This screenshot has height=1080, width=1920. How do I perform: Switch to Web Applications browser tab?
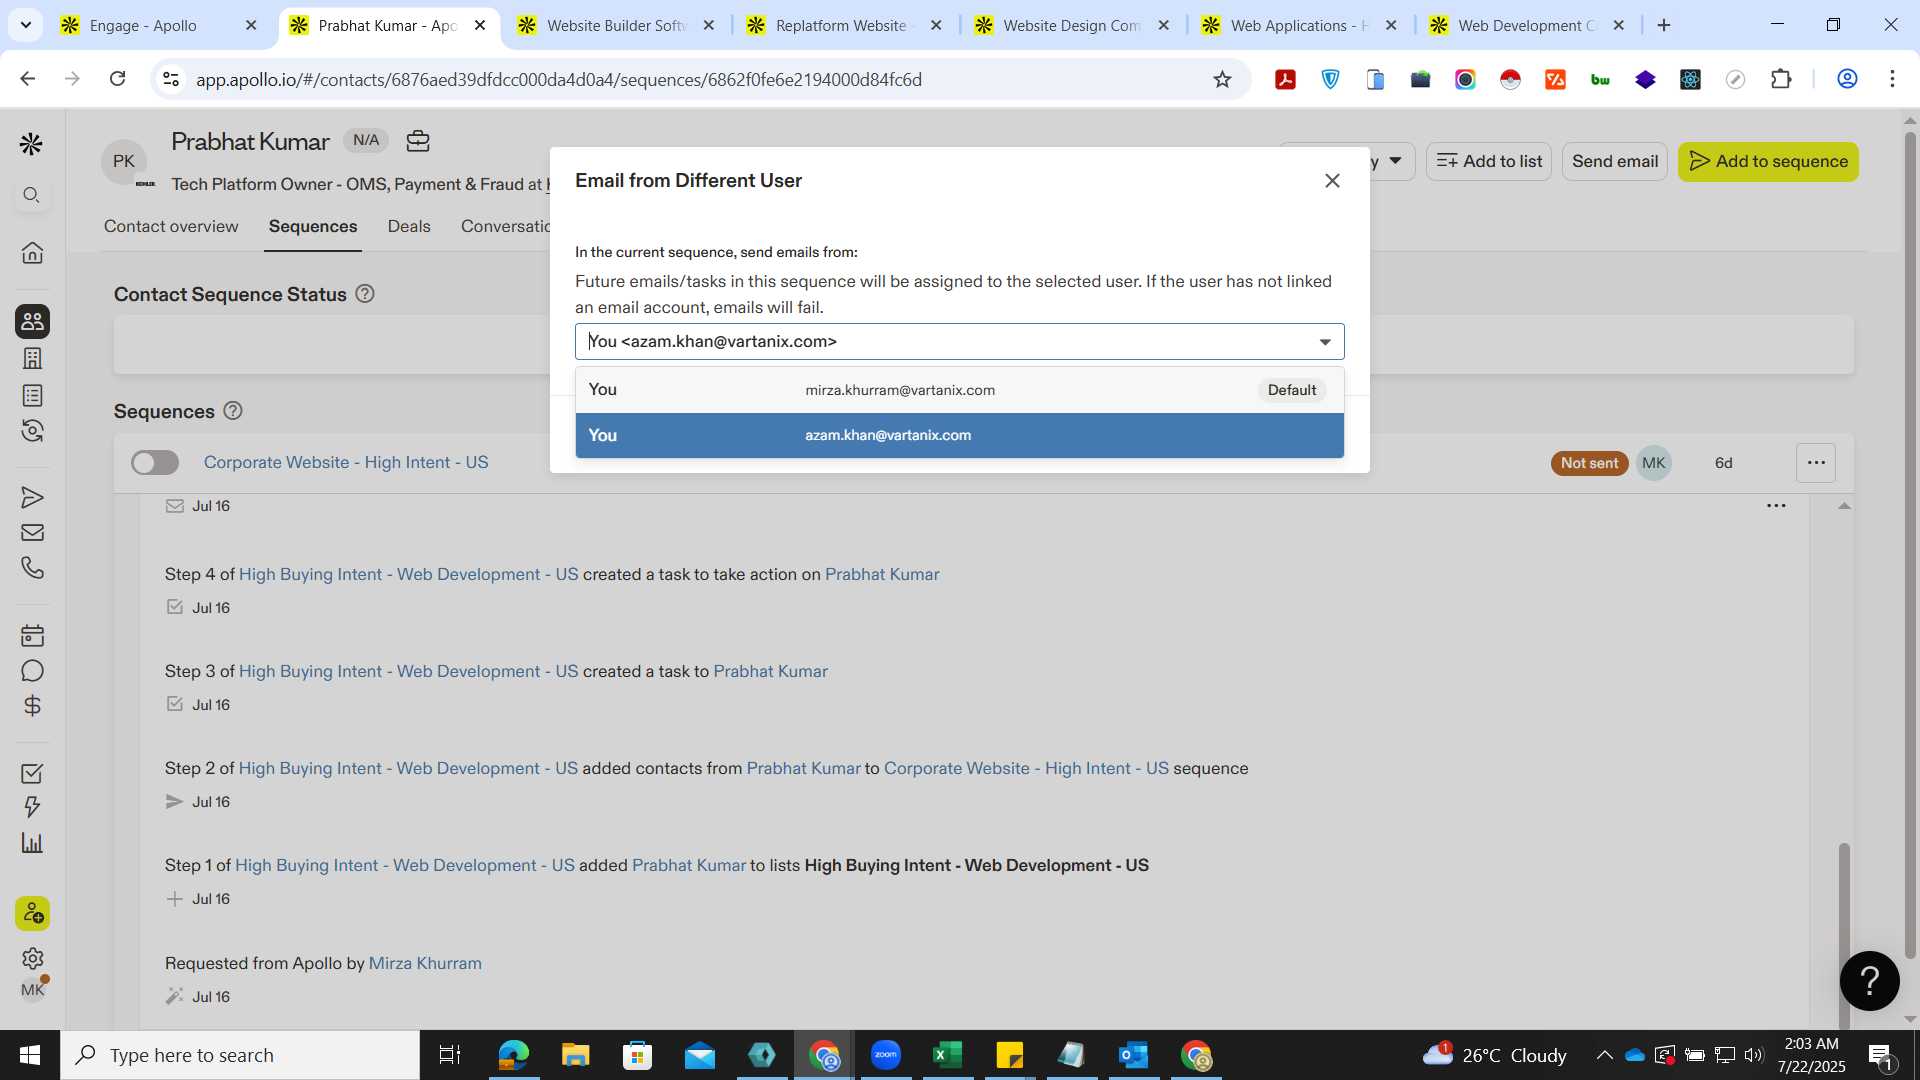pyautogui.click(x=1300, y=25)
